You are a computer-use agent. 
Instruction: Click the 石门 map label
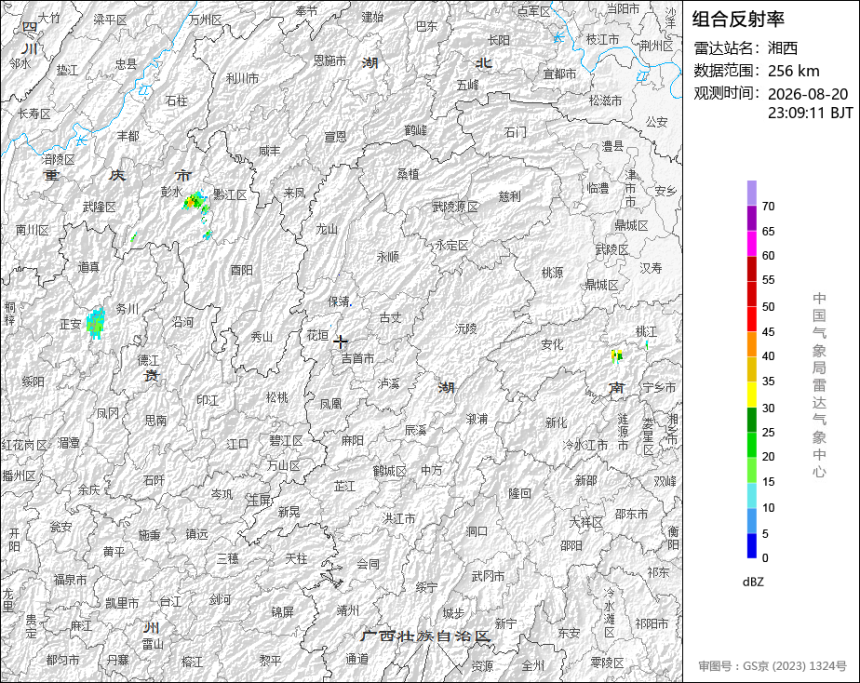click(x=516, y=132)
